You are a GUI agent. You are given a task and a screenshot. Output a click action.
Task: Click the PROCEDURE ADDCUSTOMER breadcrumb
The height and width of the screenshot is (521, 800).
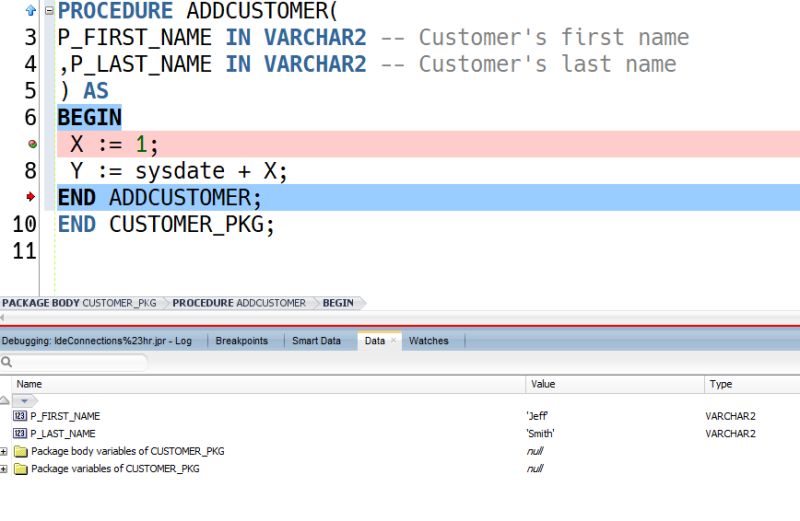239,303
